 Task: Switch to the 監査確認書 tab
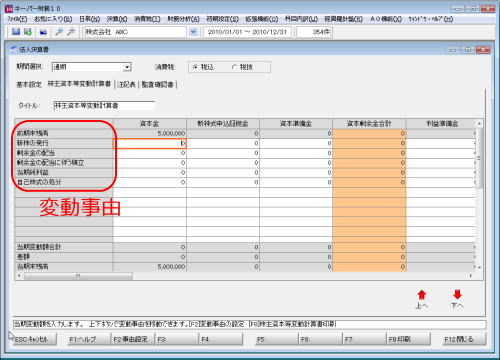(x=158, y=84)
